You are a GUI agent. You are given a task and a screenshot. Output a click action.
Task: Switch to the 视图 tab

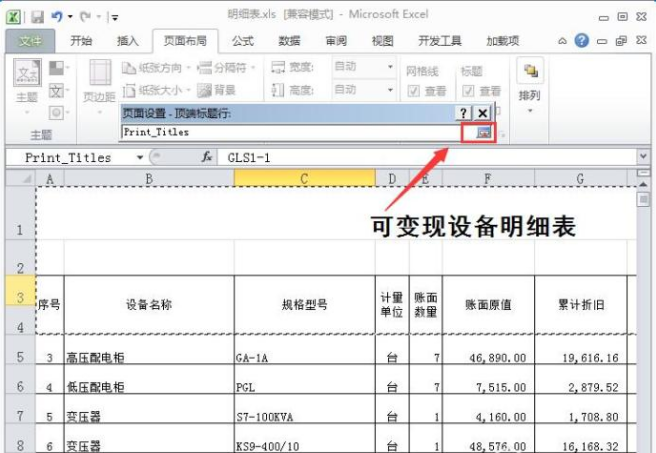point(382,41)
